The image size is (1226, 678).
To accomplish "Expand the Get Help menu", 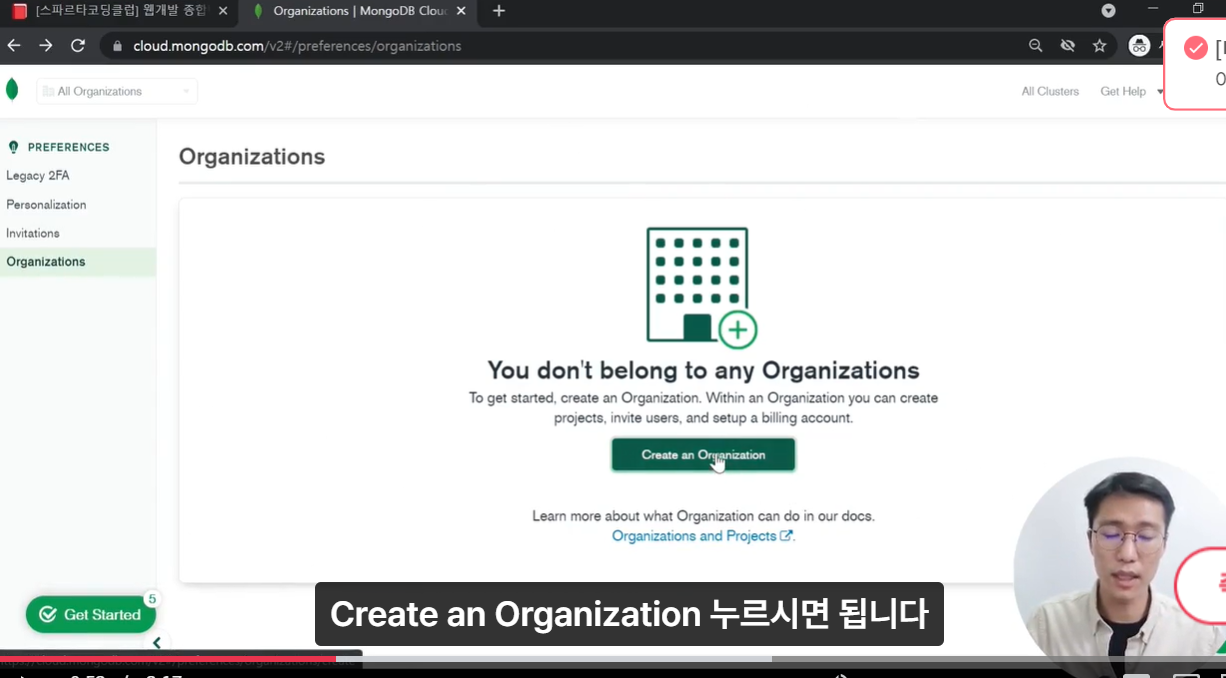I will [x=1132, y=91].
